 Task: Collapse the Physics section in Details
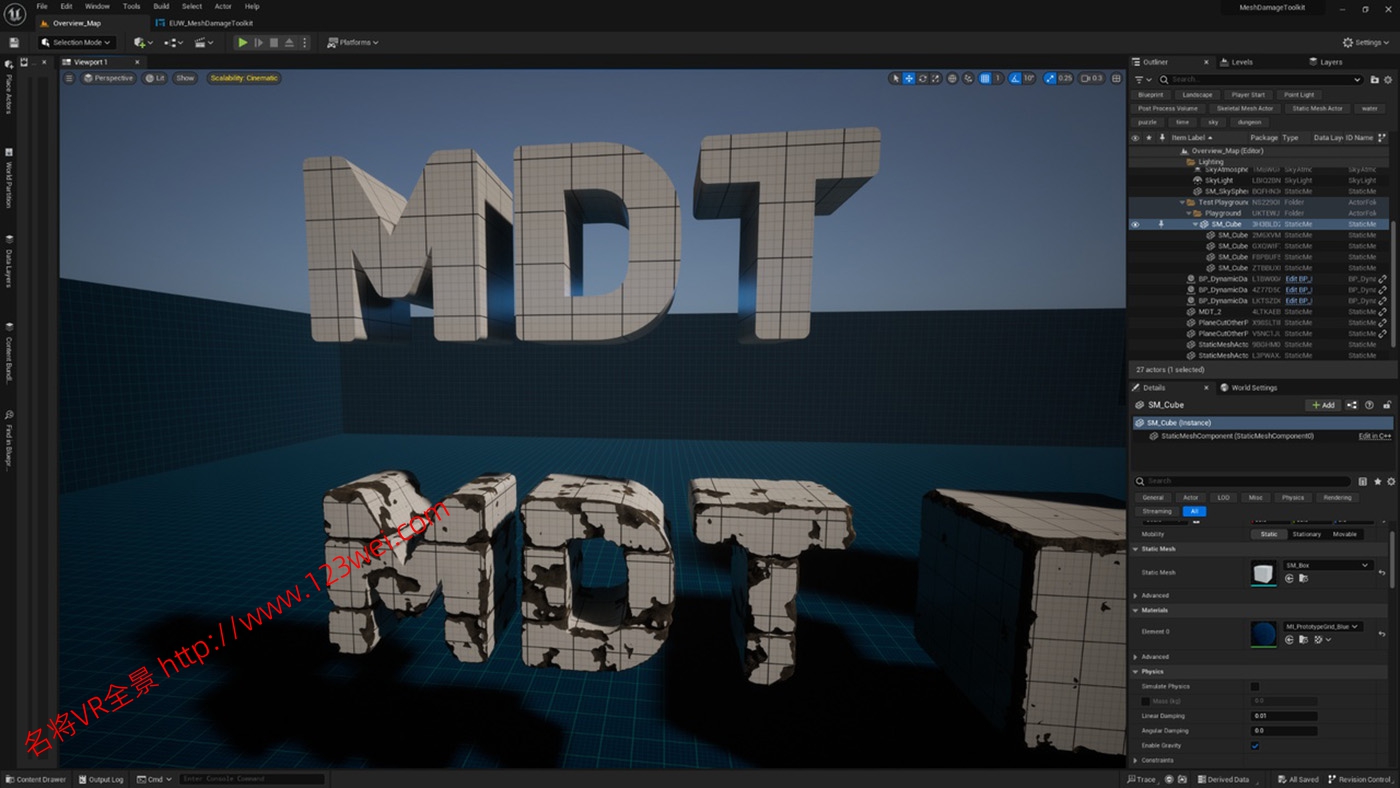(1136, 672)
